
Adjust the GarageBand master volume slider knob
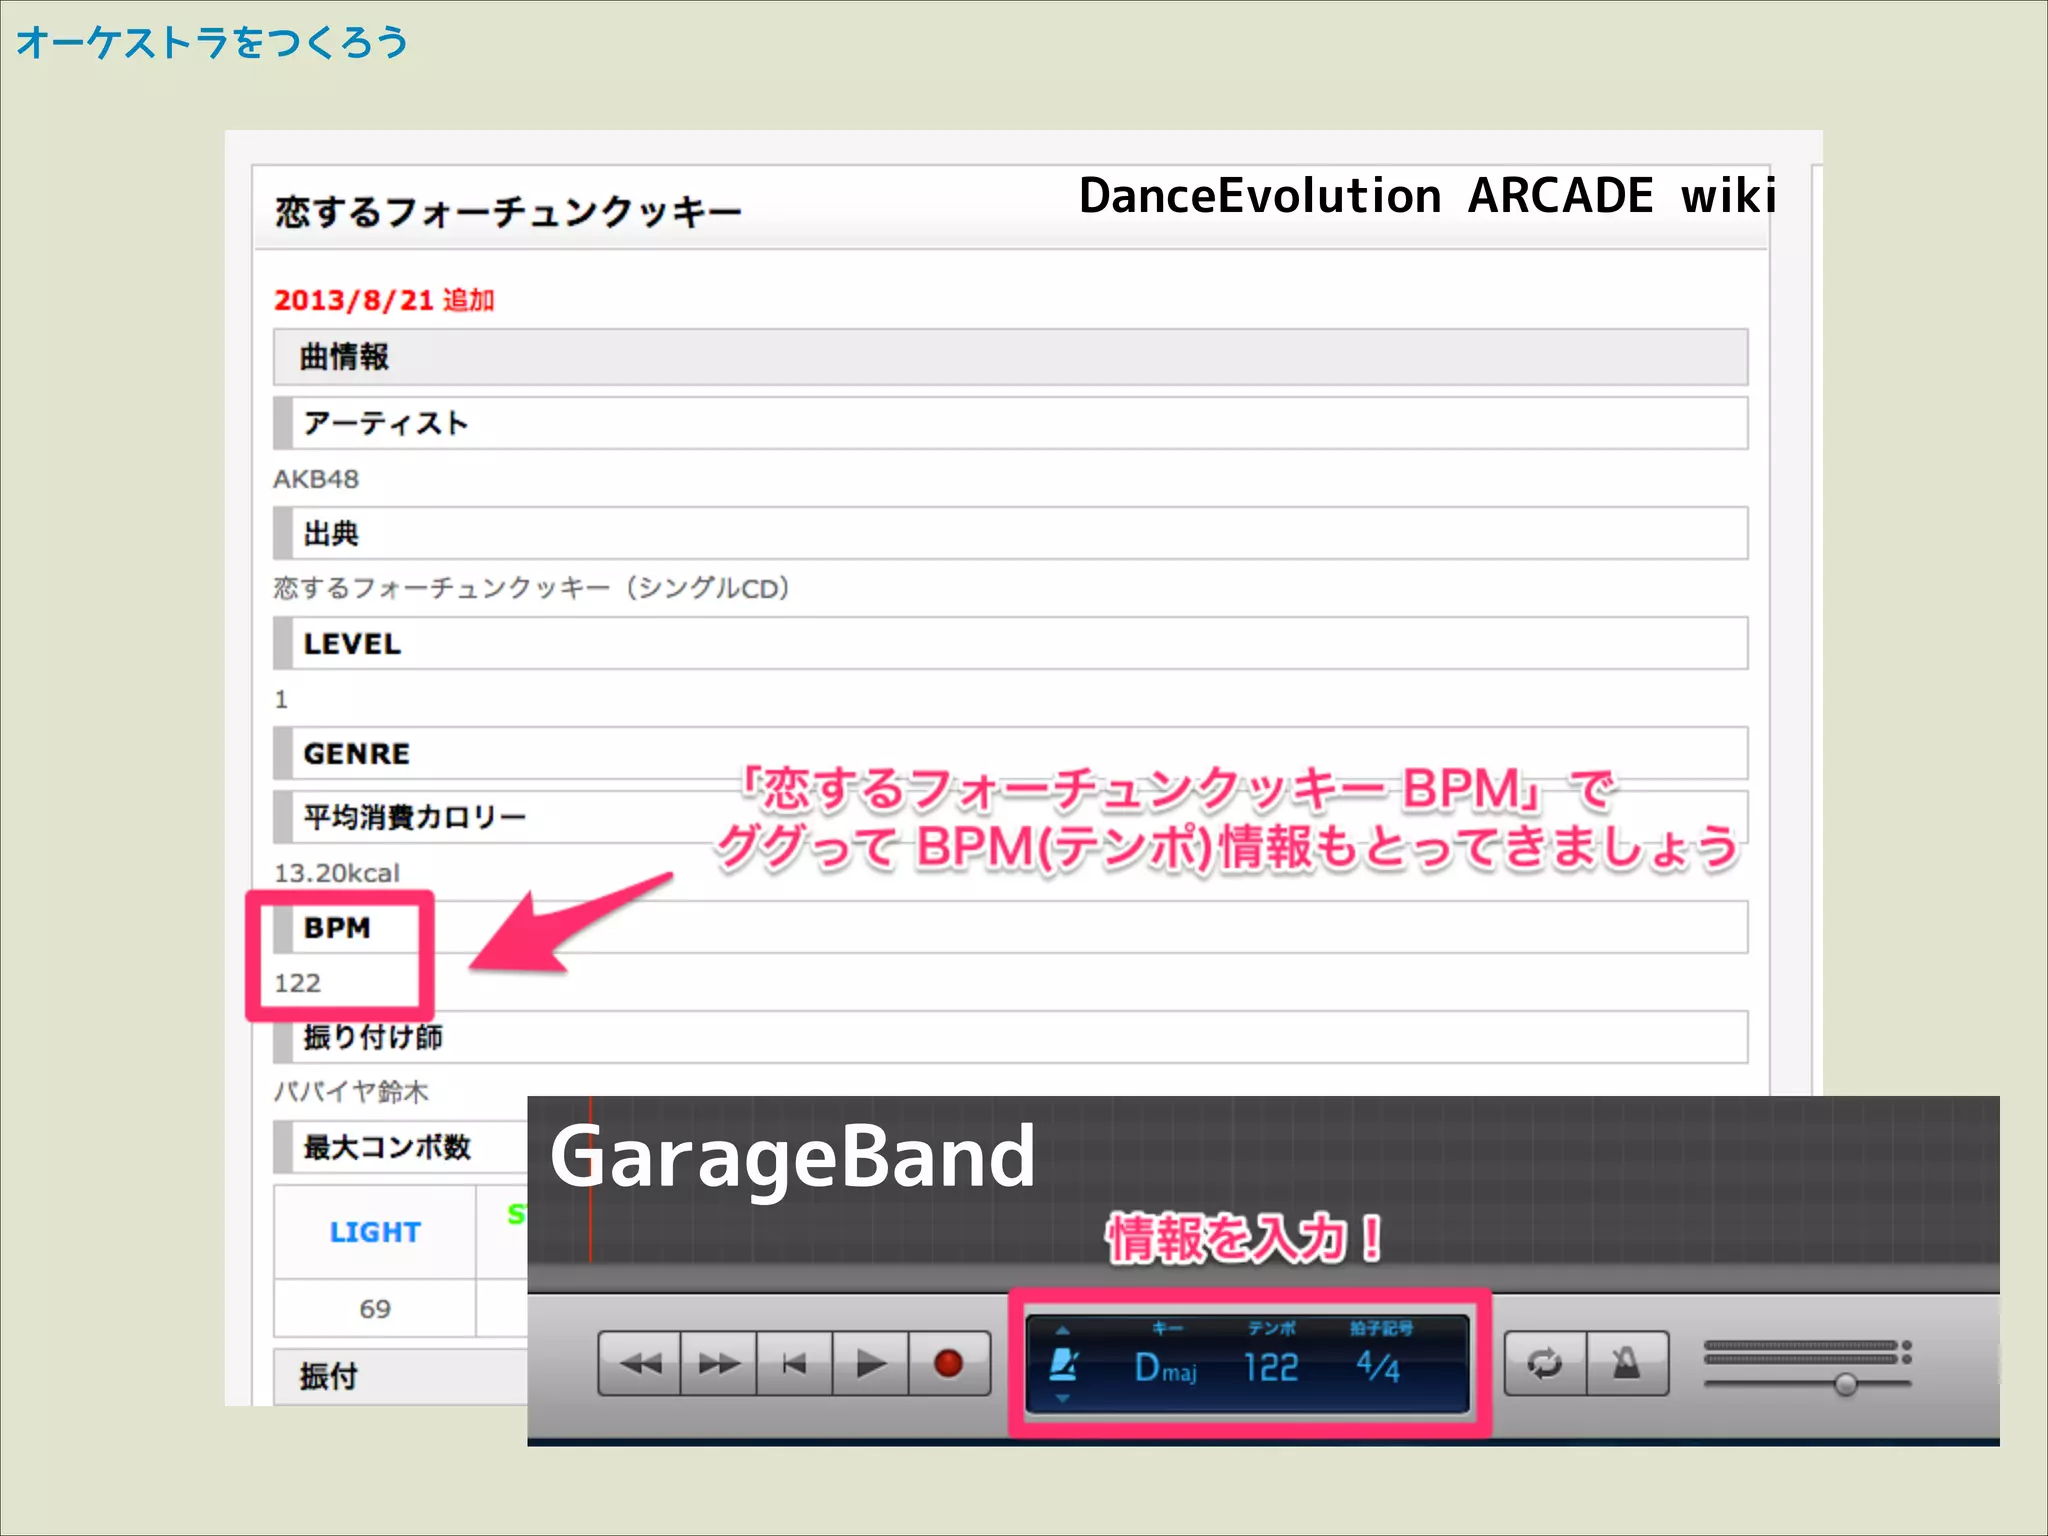pos(1846,1384)
